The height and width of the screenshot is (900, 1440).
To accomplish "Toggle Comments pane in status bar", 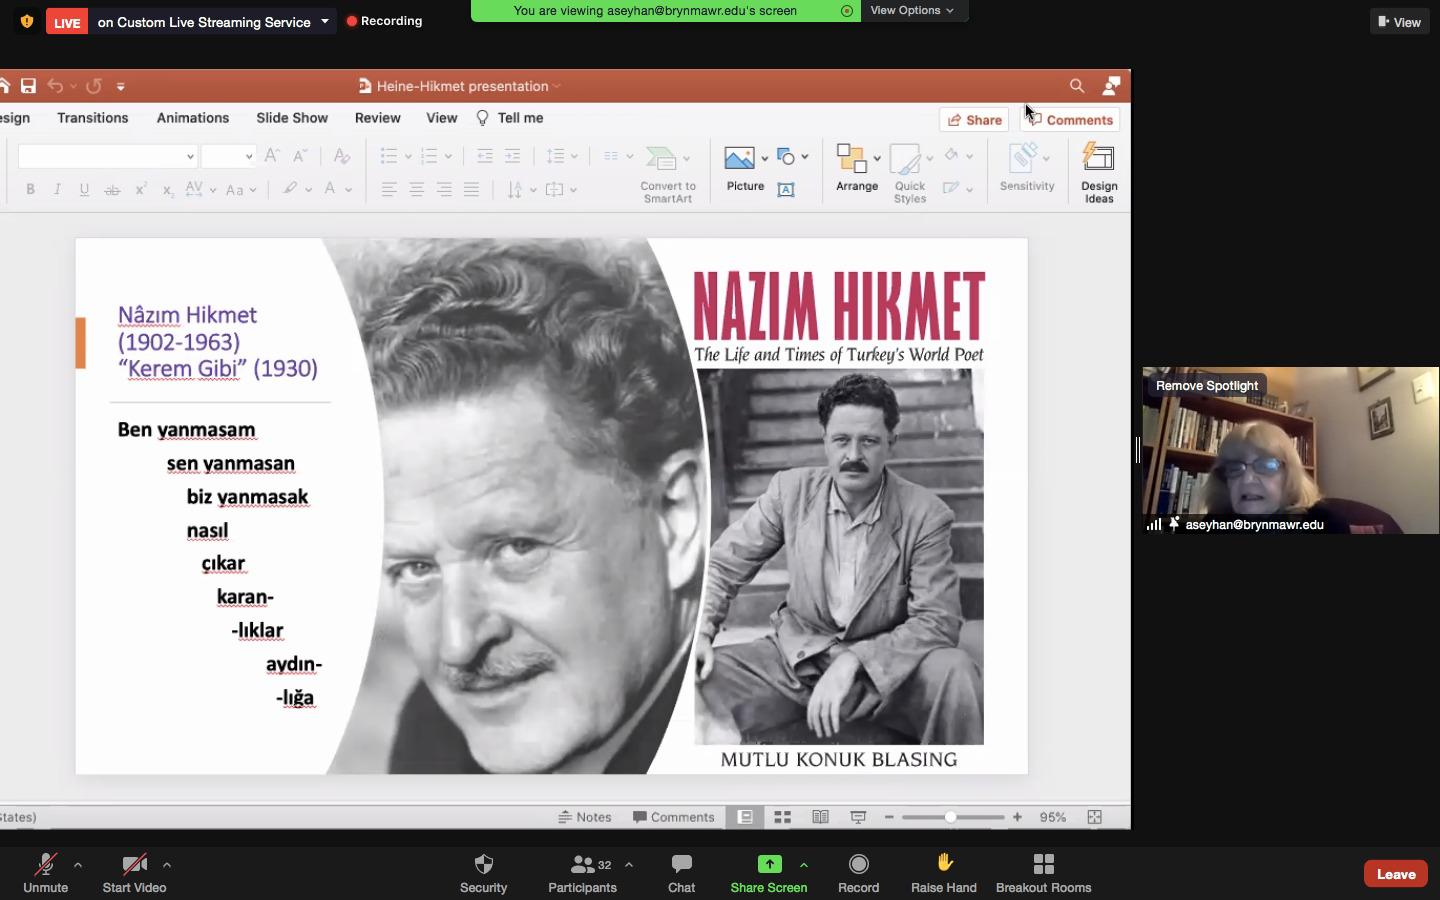I will click(674, 817).
